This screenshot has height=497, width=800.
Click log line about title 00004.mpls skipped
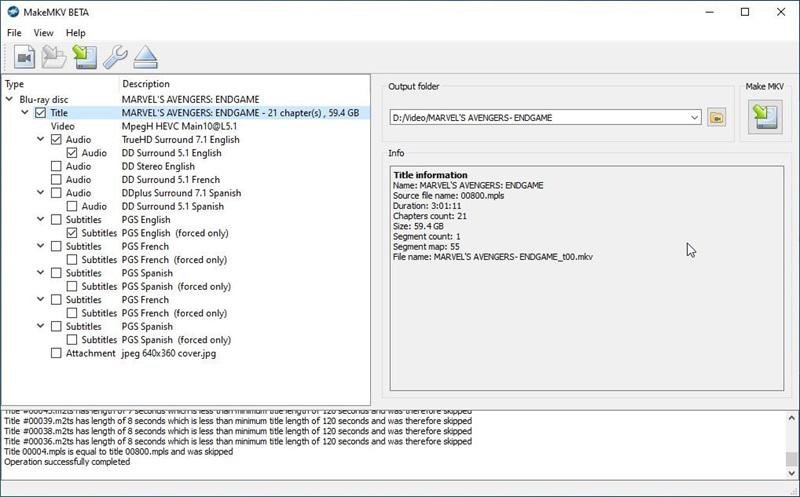tap(118, 452)
